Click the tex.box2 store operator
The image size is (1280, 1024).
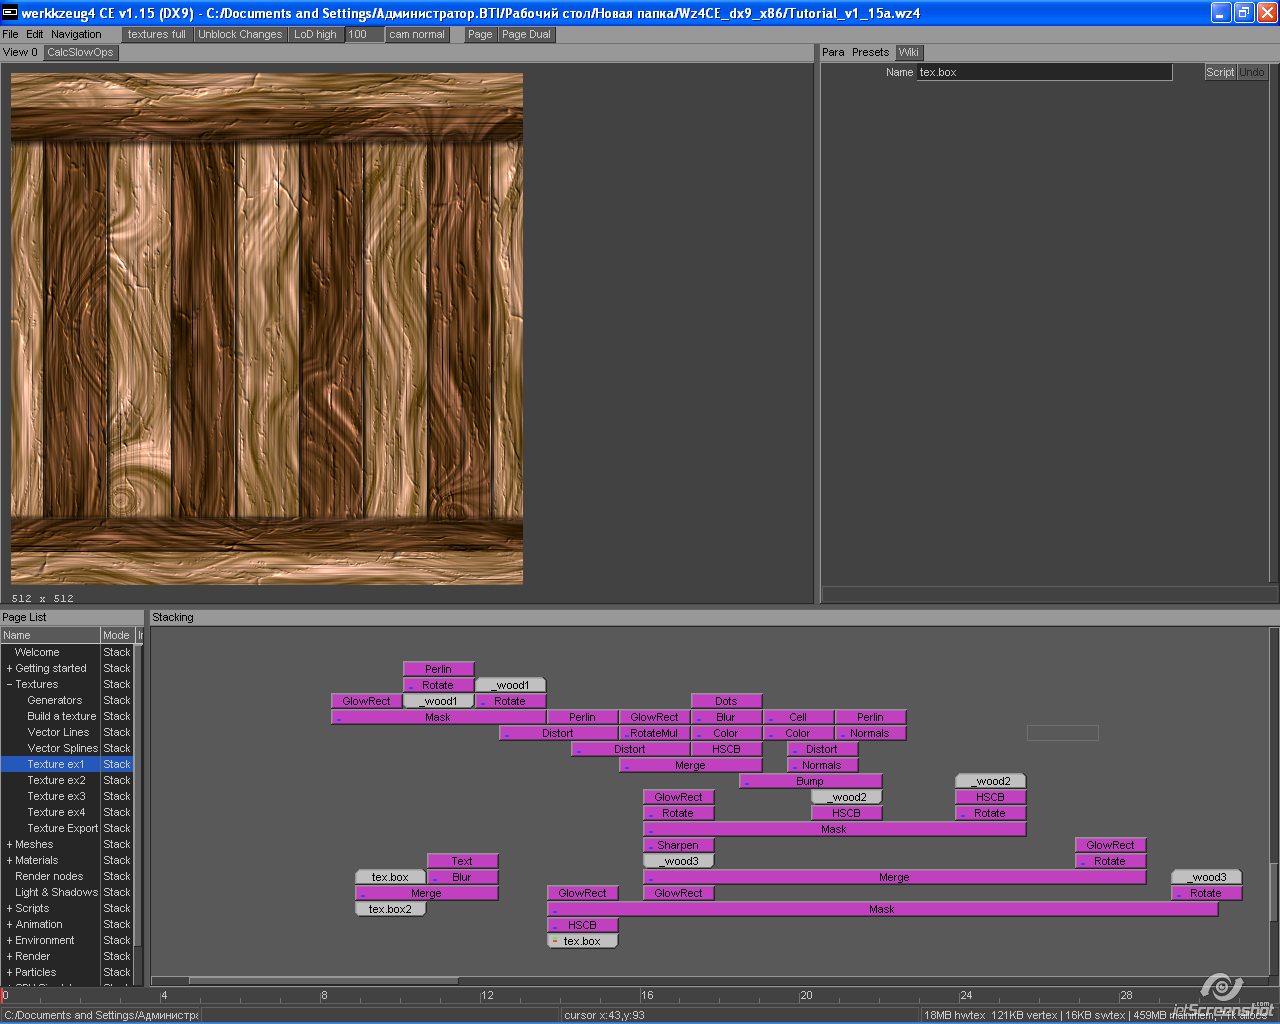point(390,909)
